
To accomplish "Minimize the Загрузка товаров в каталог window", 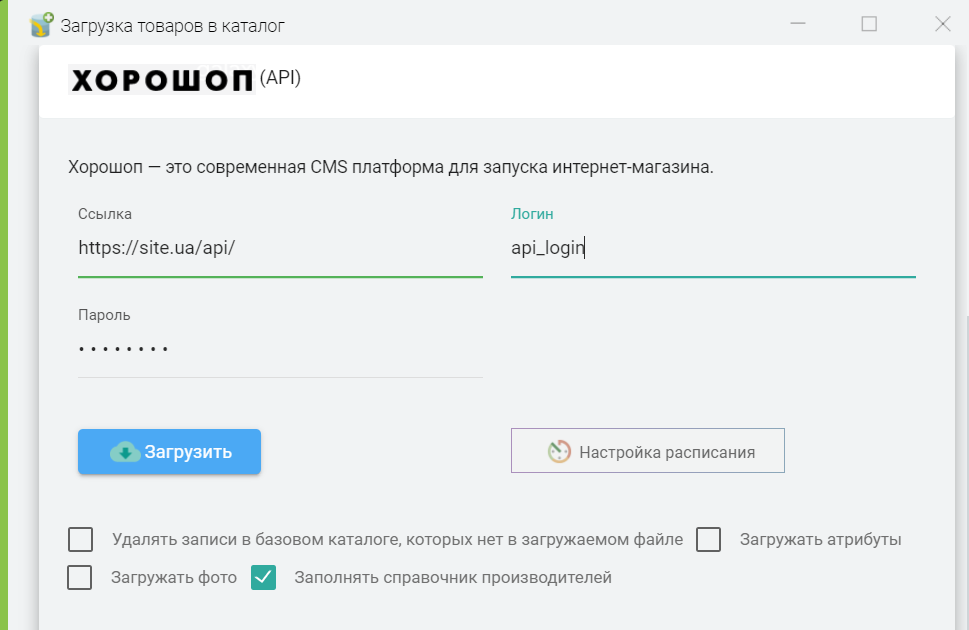I will [797, 24].
